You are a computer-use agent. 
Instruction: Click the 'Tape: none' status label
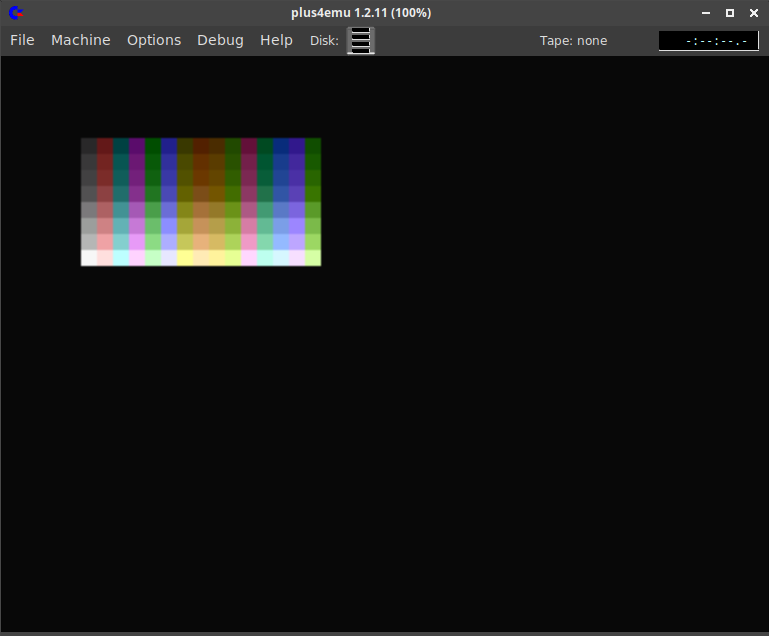coord(573,41)
